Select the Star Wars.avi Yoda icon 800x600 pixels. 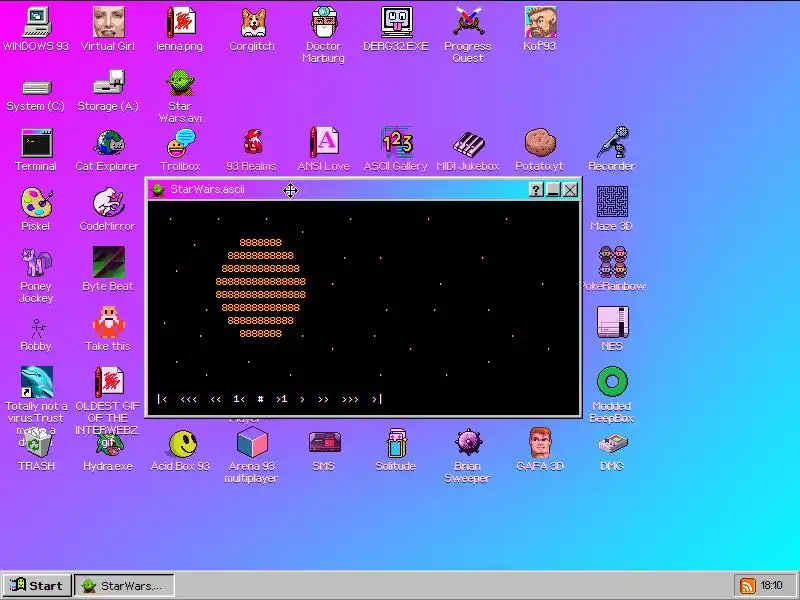[180, 96]
